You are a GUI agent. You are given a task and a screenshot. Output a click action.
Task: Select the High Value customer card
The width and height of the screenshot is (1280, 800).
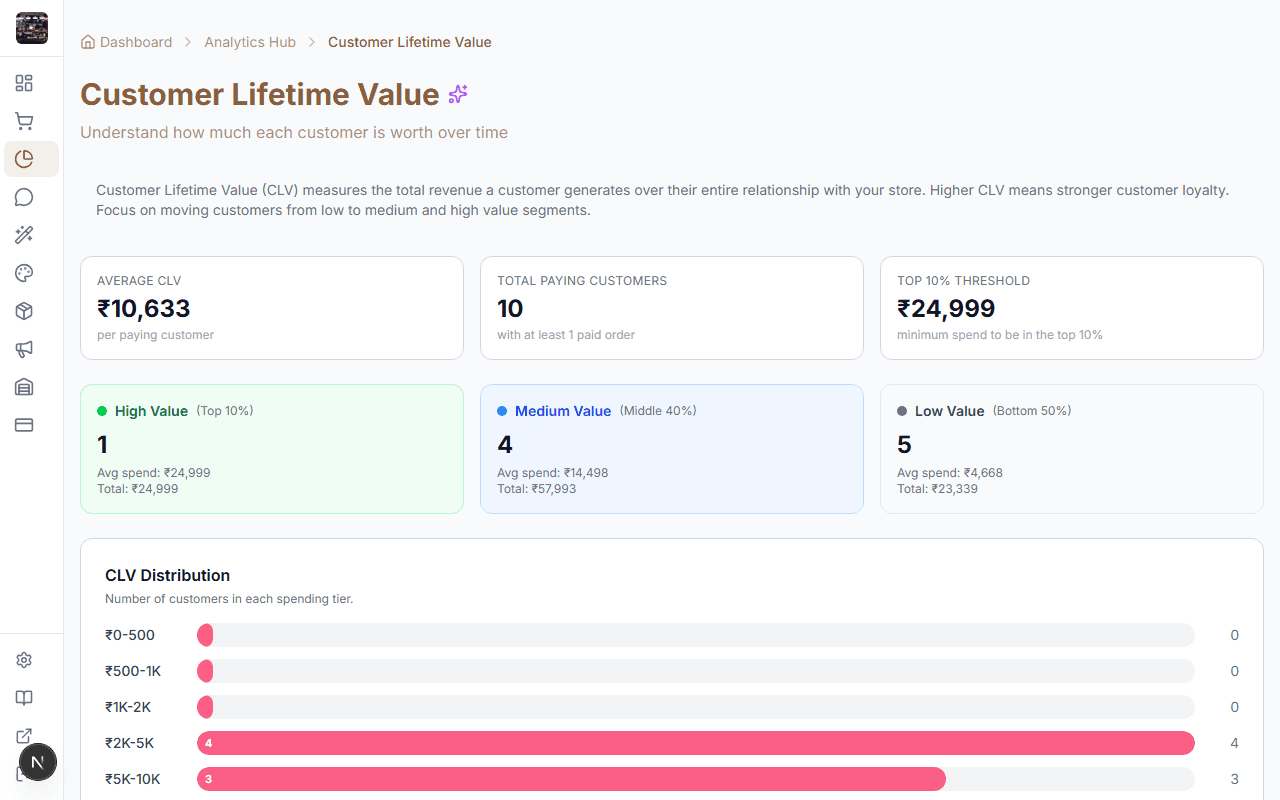271,448
